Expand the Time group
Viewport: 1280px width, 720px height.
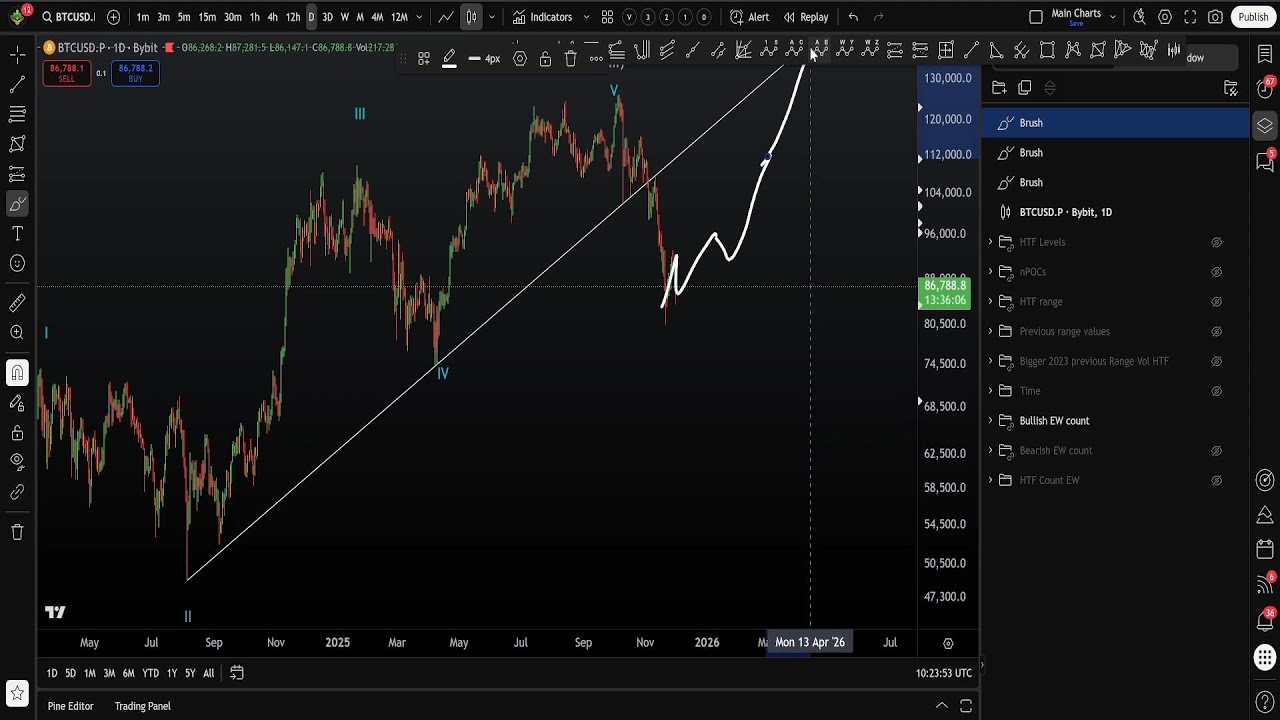991,391
